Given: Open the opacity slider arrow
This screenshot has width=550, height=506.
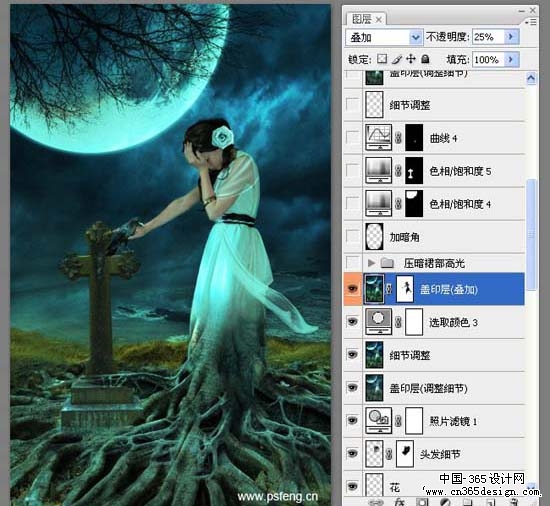Looking at the screenshot, I should tap(511, 36).
